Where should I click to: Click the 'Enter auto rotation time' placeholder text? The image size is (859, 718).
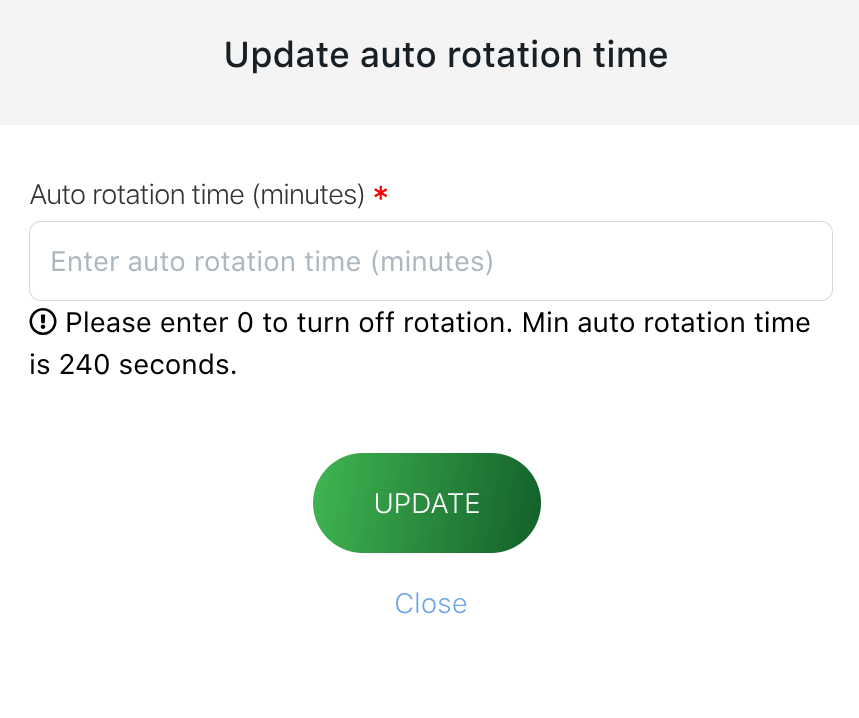pyautogui.click(x=272, y=262)
